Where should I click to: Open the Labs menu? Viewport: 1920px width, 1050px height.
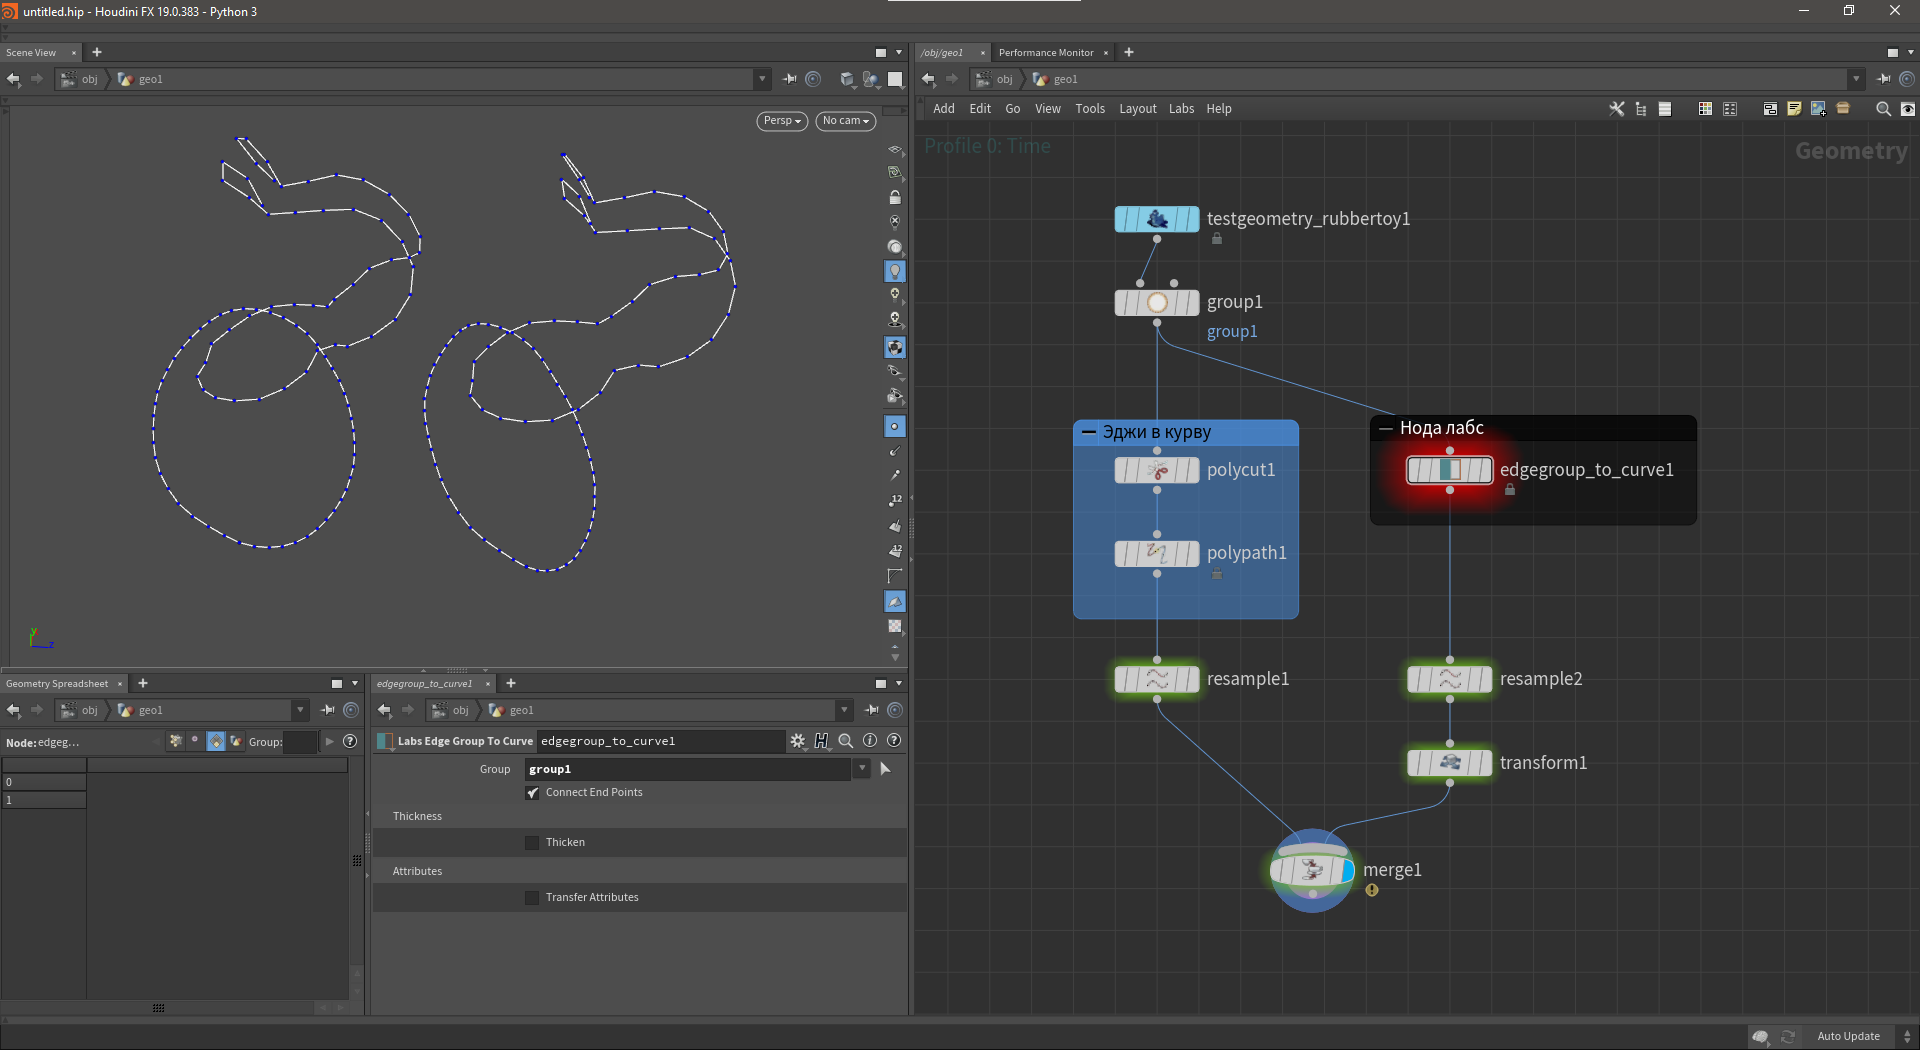(1181, 109)
